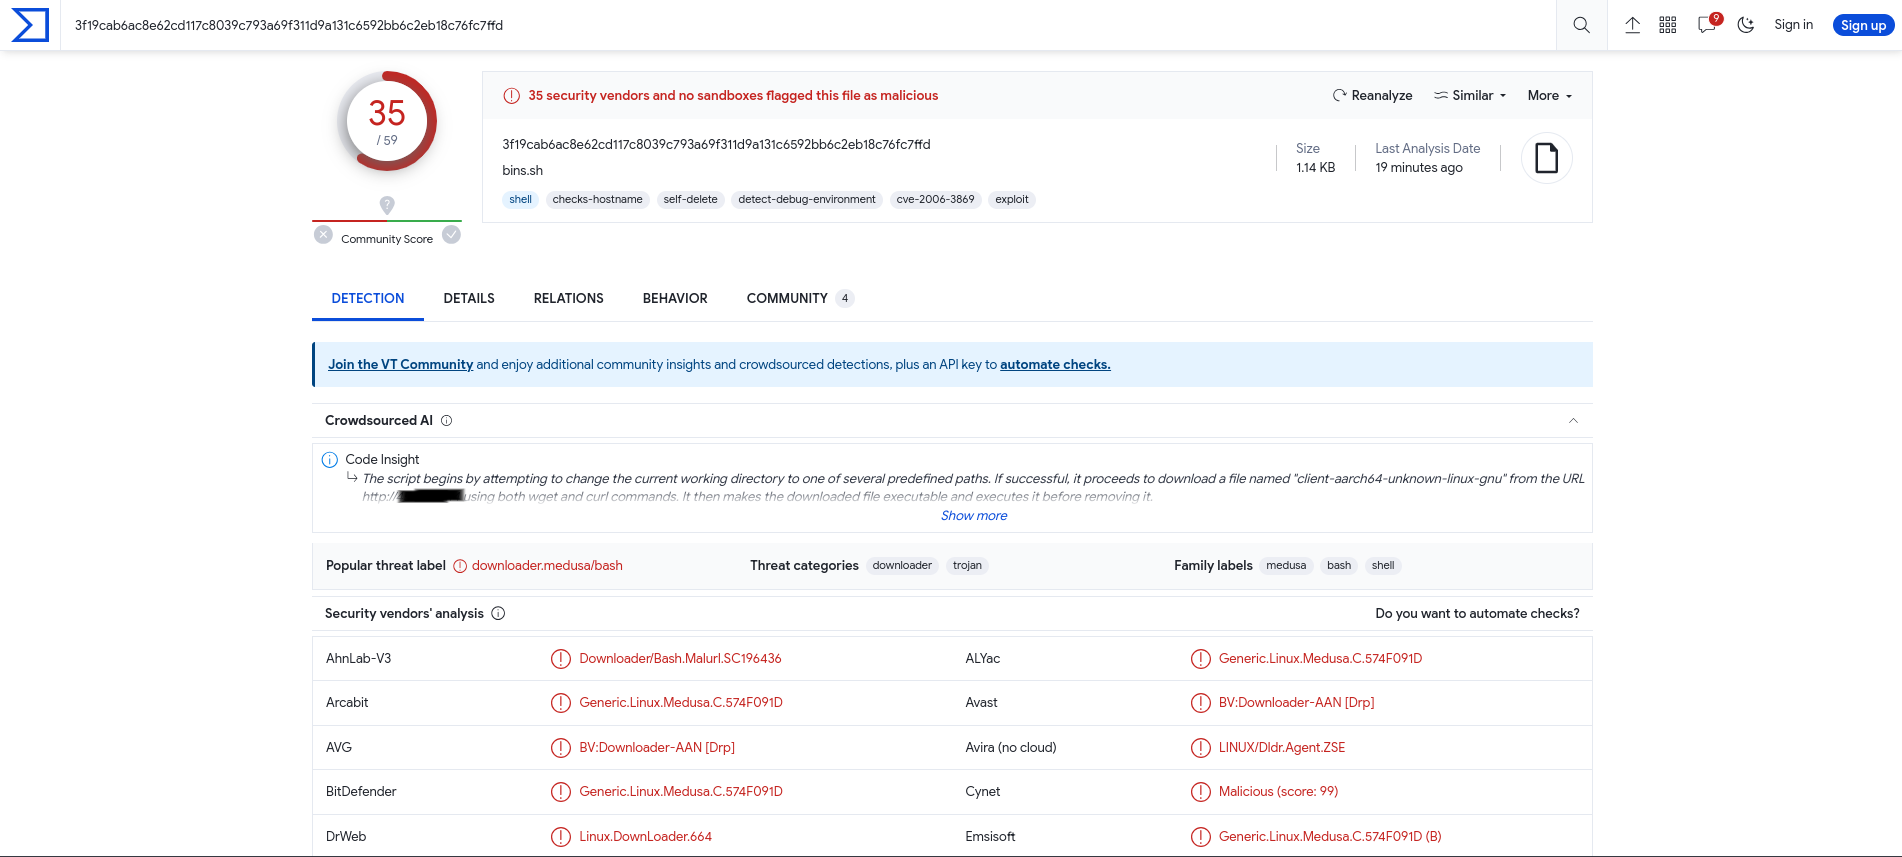Open the apps grid icon

[1668, 25]
